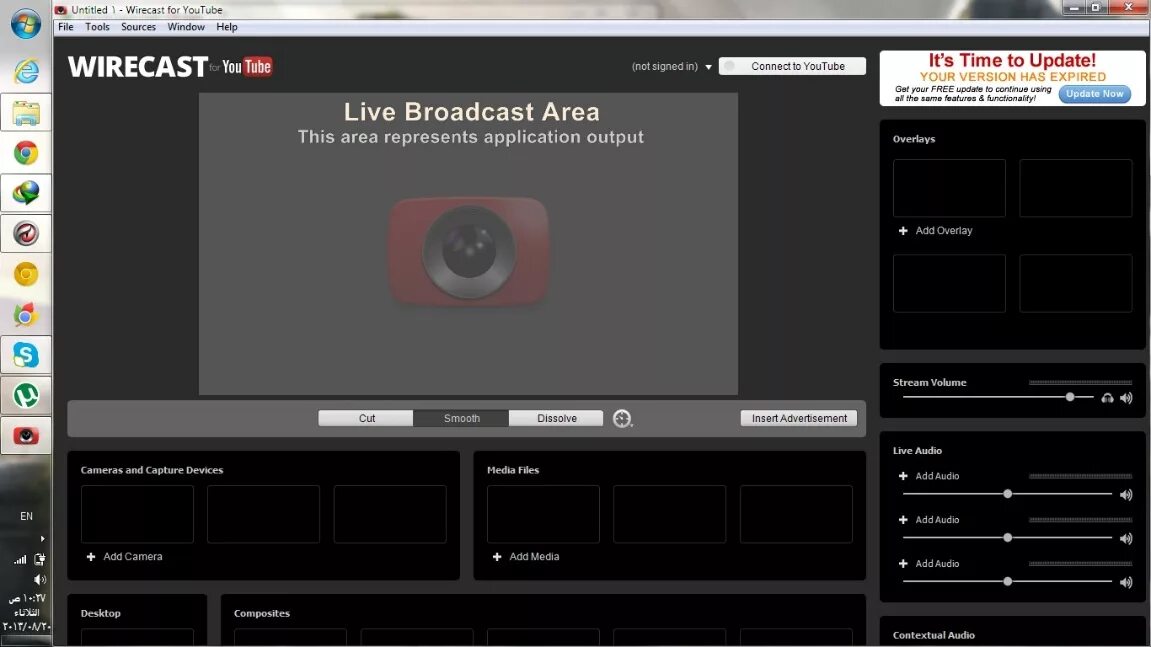Open the yellow Chrome Canary taskbar icon
The height and width of the screenshot is (647, 1151).
click(x=26, y=275)
